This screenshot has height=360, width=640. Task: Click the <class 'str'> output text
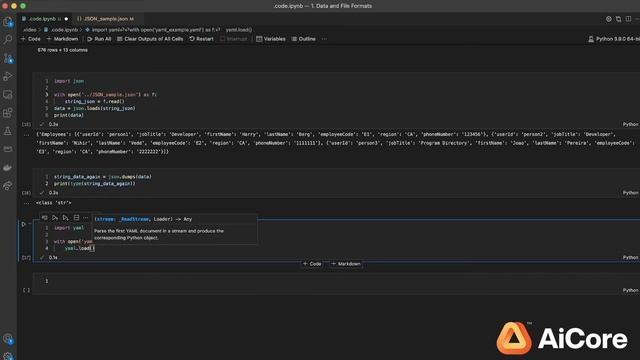[53, 203]
